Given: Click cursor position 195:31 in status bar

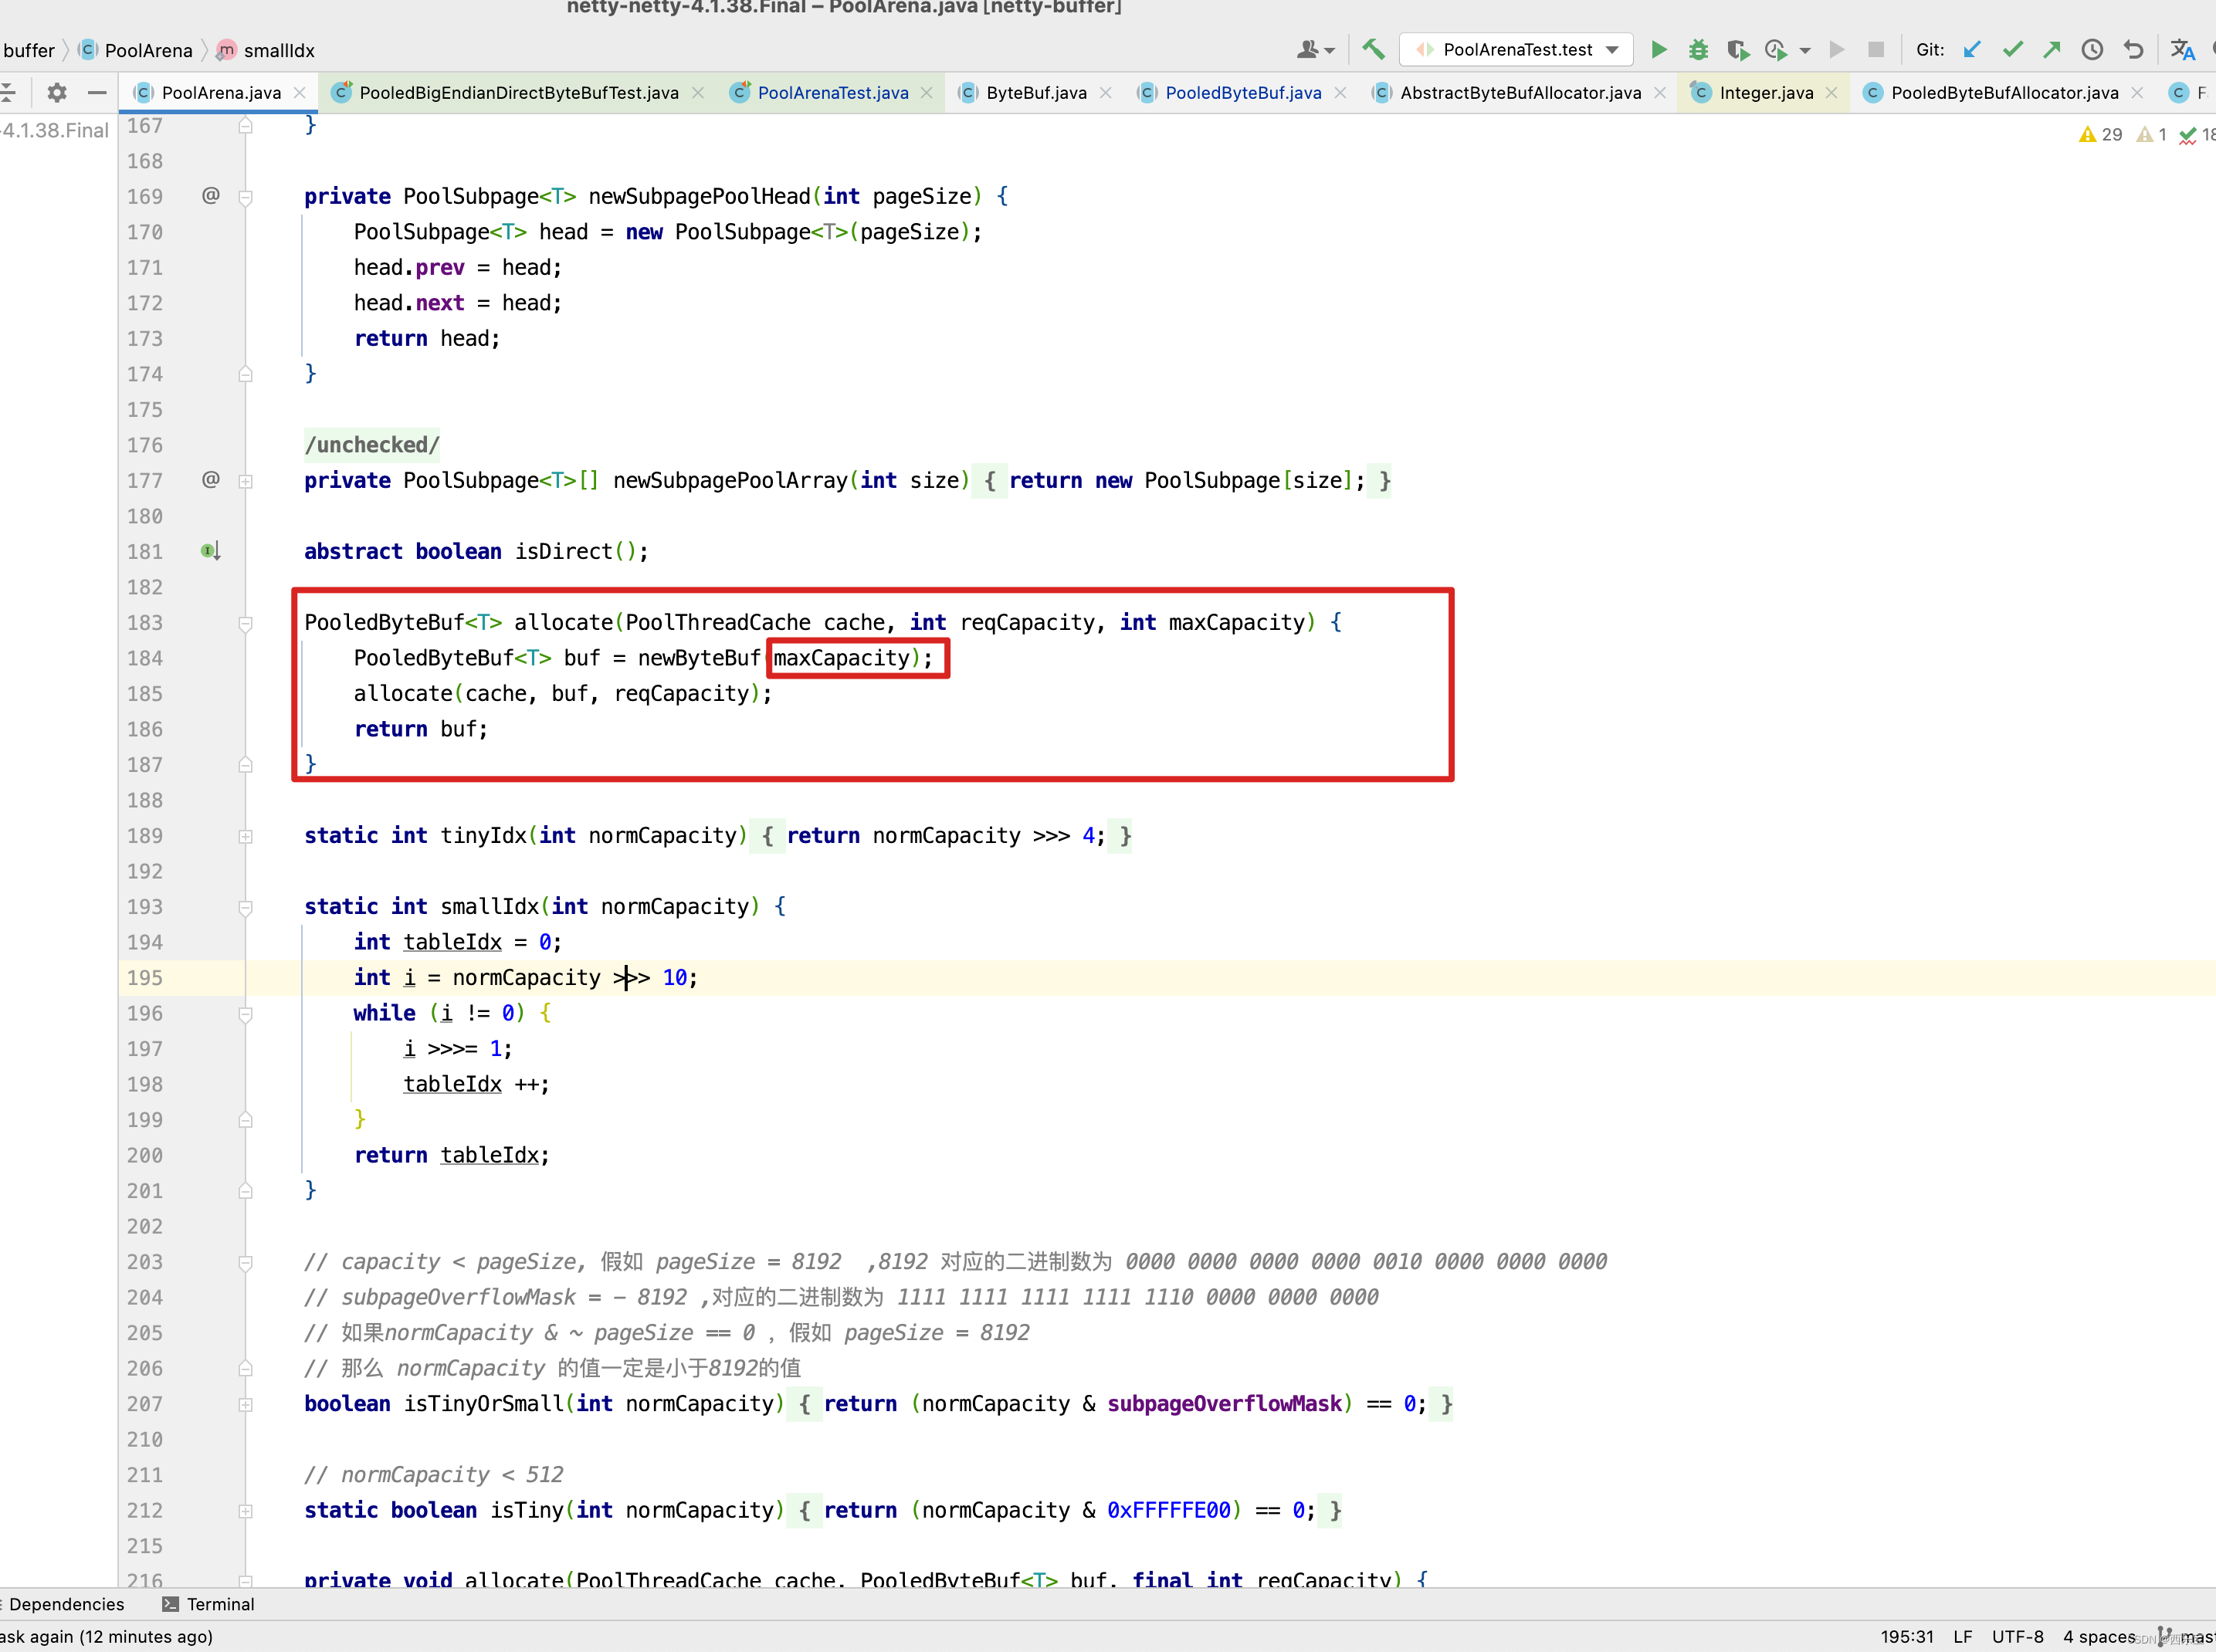Looking at the screenshot, I should click(1907, 1637).
